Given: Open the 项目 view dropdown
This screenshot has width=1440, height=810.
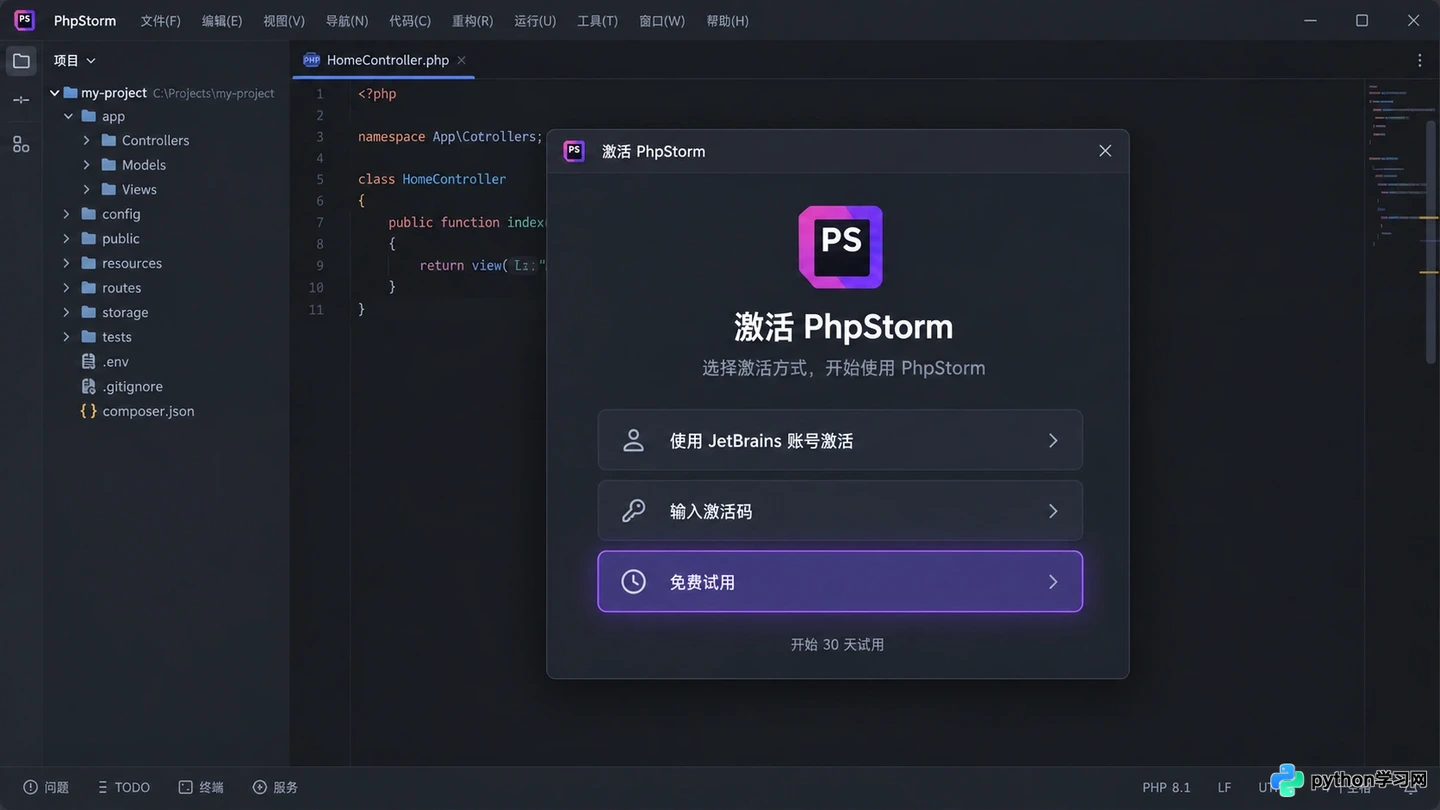Looking at the screenshot, I should click(x=75, y=61).
